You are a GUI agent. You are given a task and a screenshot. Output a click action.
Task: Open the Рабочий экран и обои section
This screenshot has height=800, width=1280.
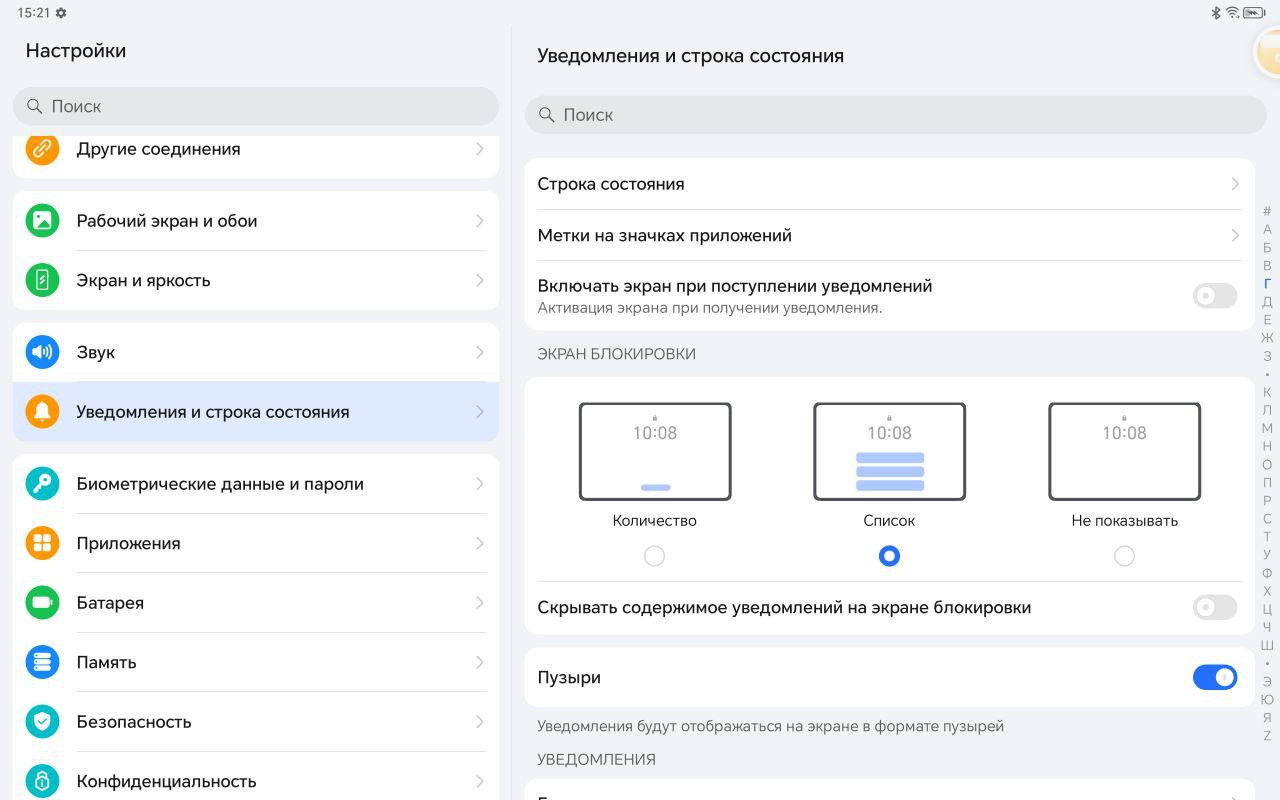pos(256,221)
